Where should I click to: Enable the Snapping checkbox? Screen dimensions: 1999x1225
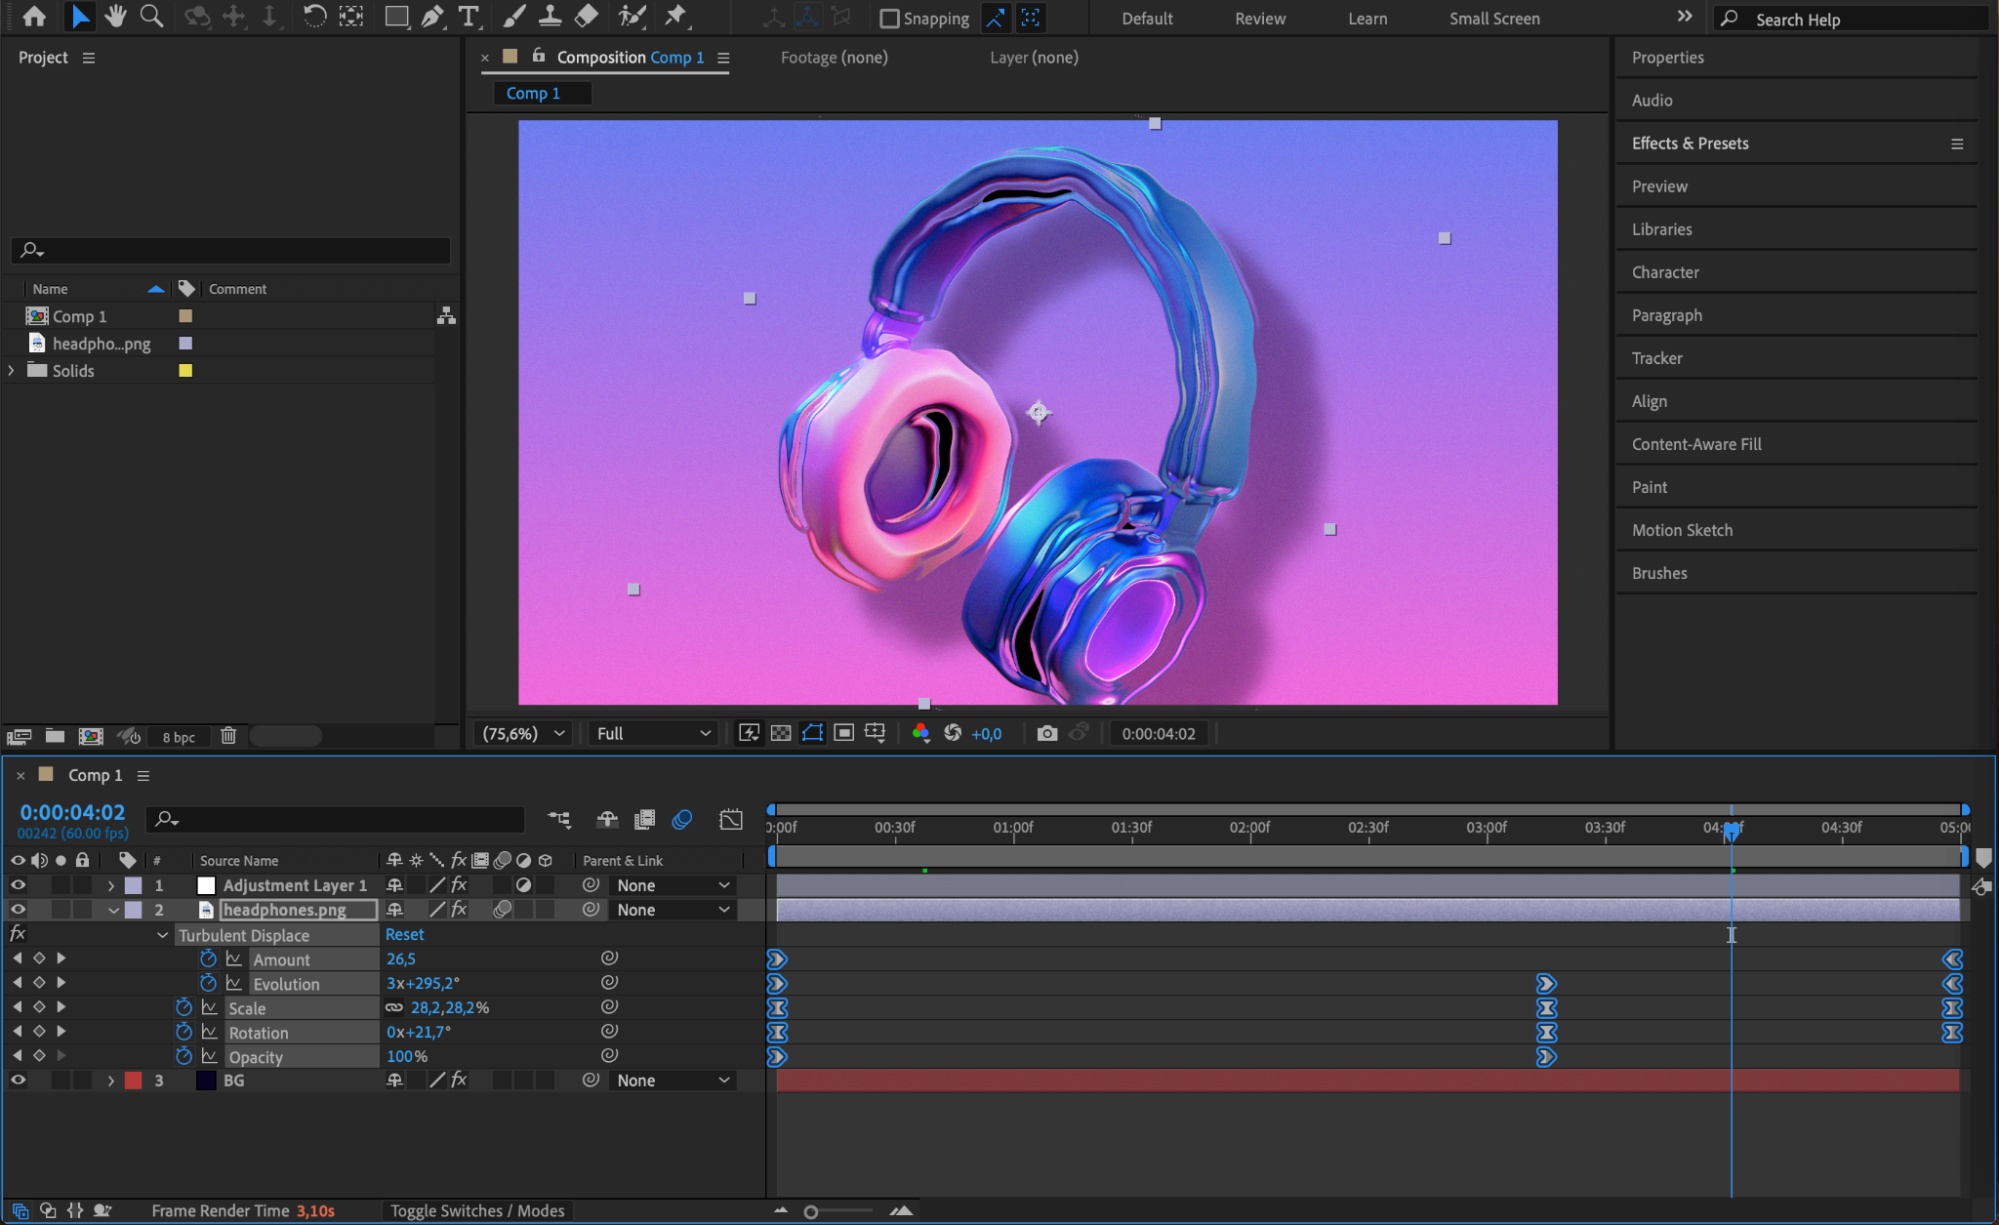tap(889, 18)
